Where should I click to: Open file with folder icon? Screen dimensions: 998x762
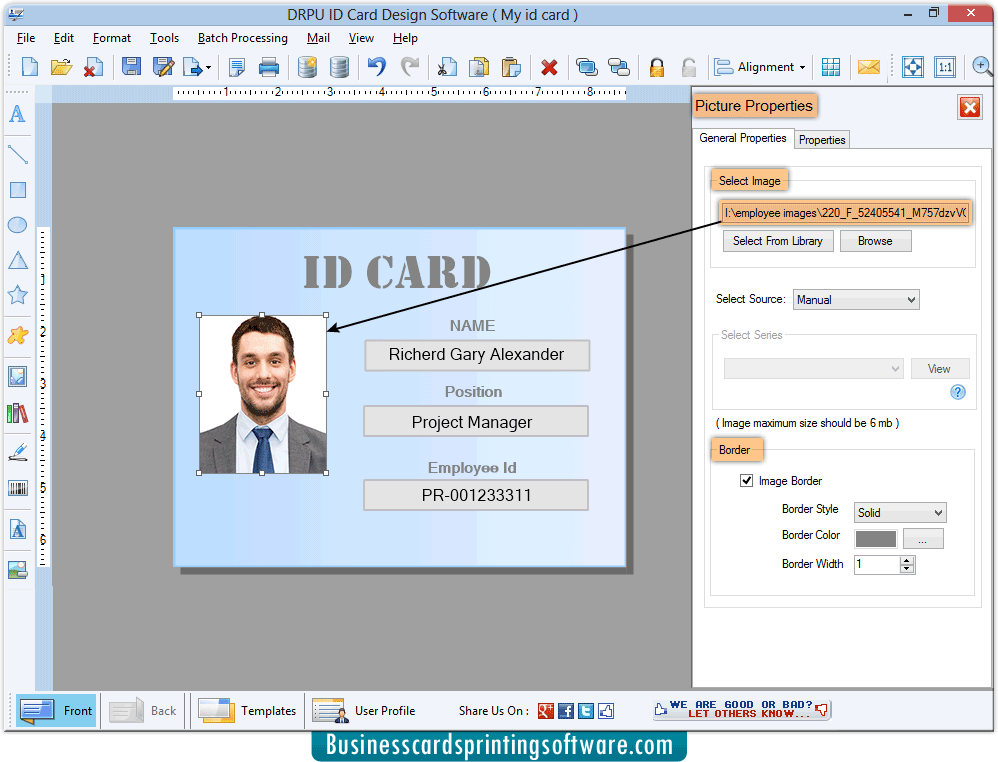[x=61, y=67]
